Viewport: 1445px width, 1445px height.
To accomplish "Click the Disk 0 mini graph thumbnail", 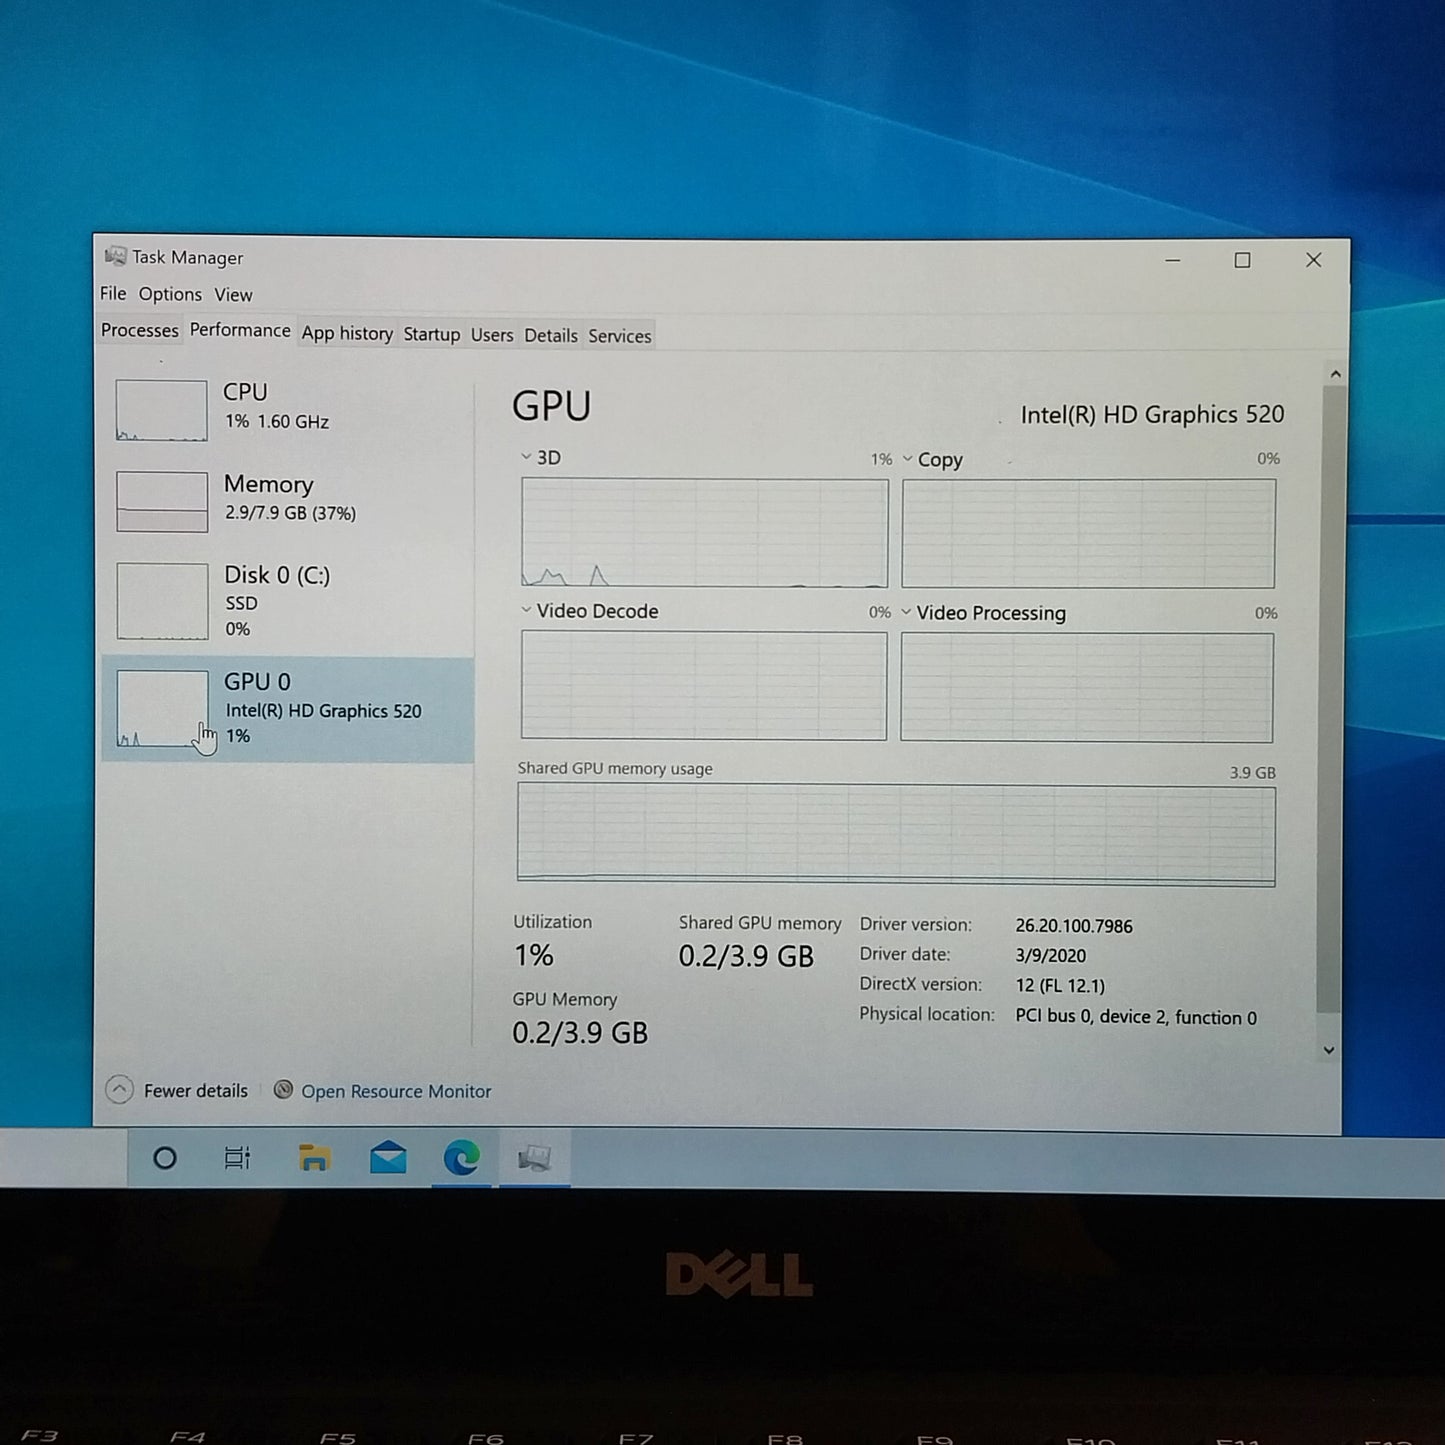I will [162, 601].
